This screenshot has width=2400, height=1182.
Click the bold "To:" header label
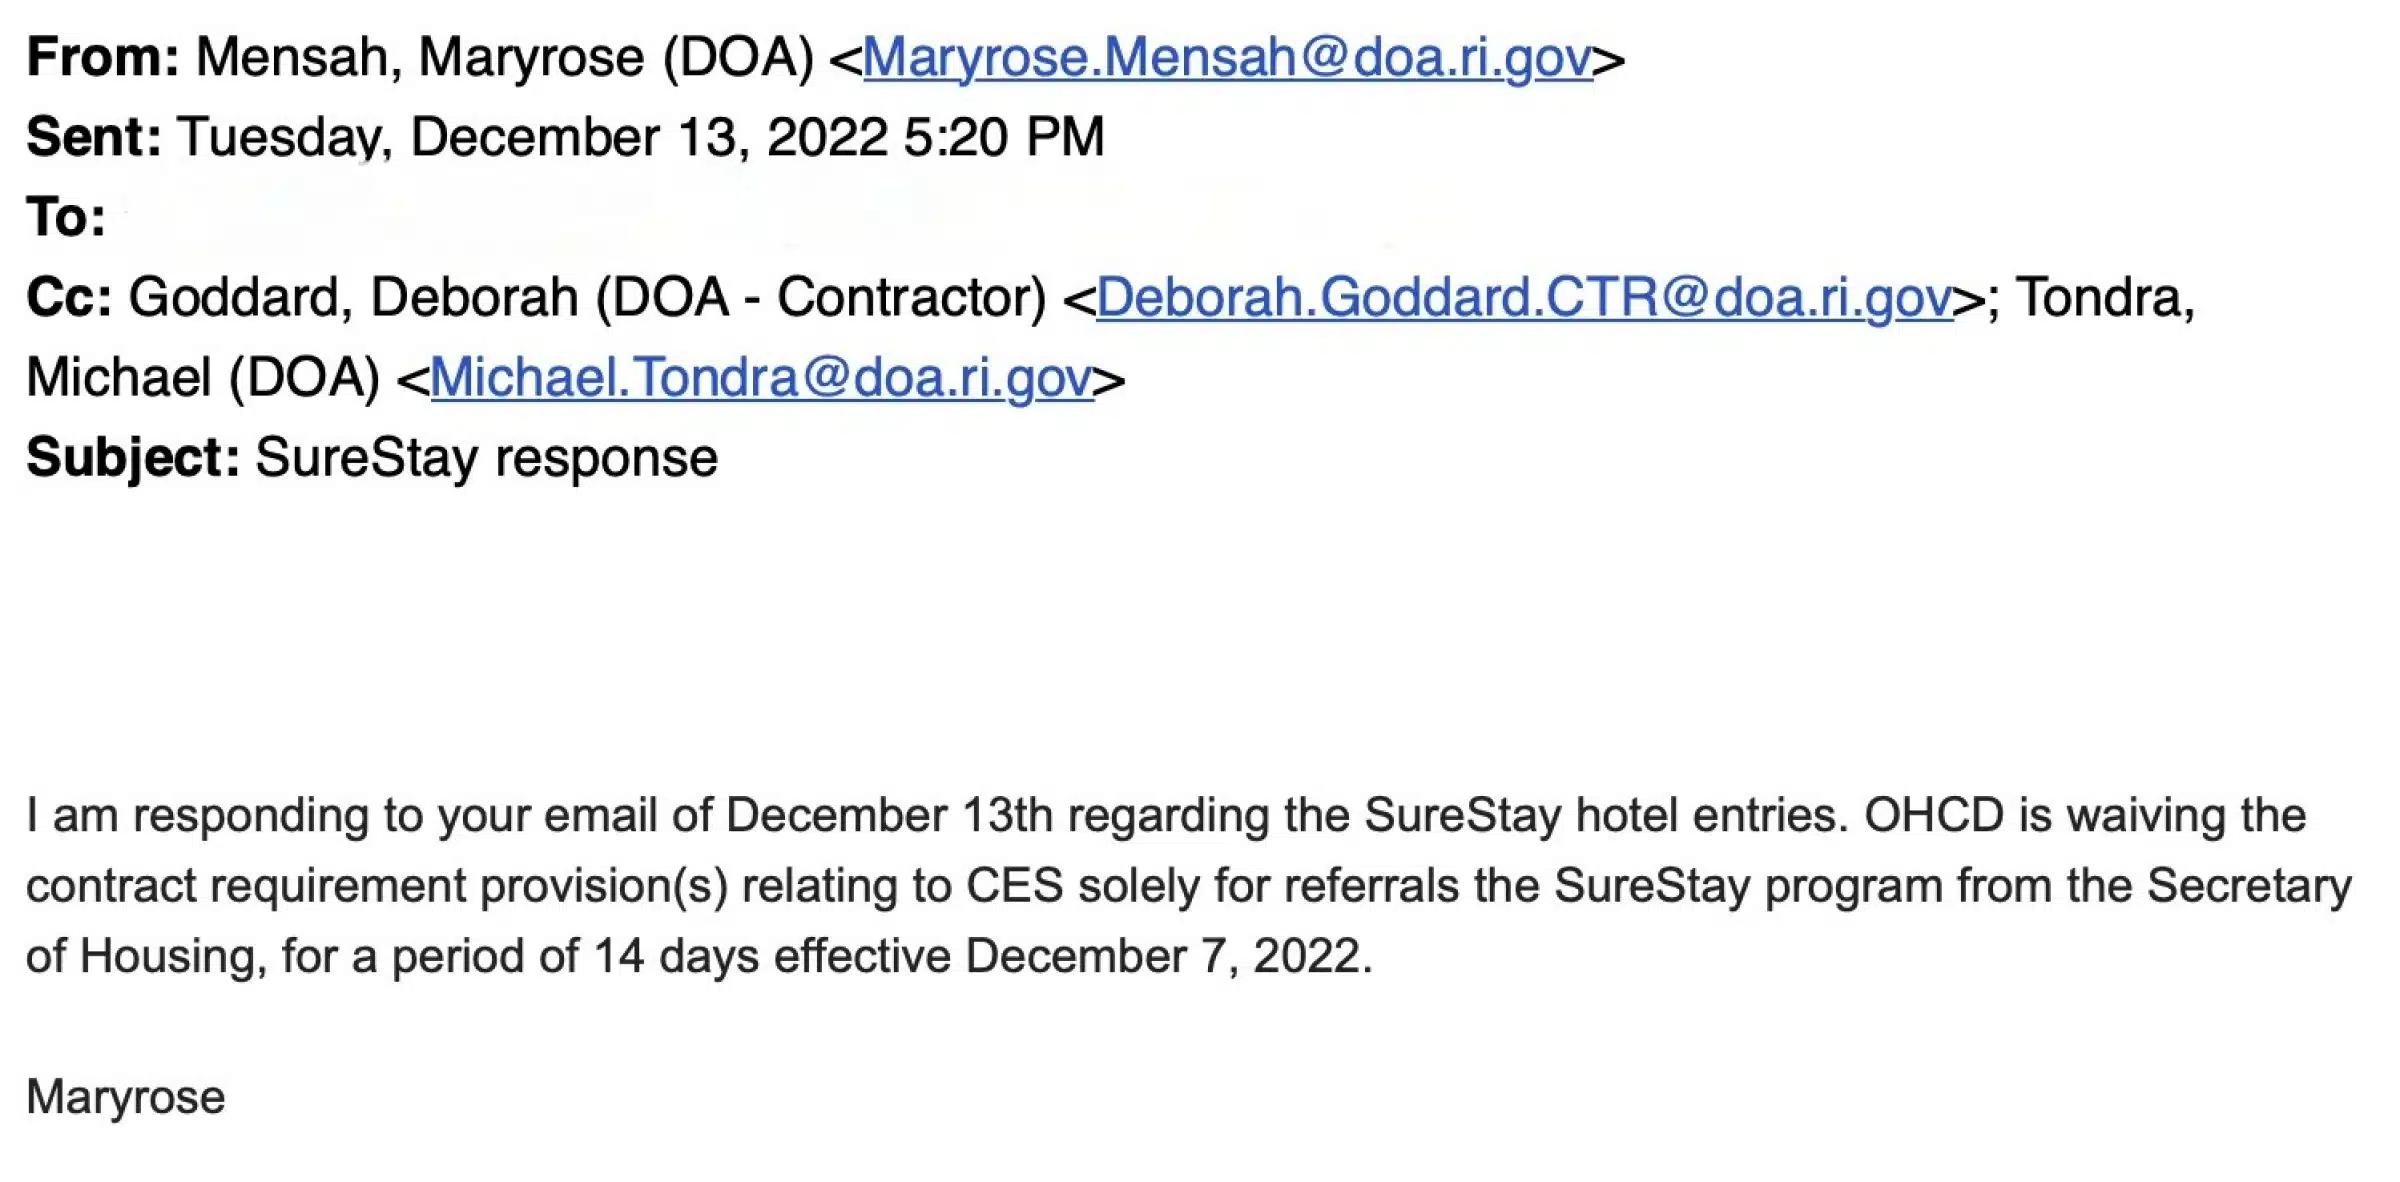point(66,217)
